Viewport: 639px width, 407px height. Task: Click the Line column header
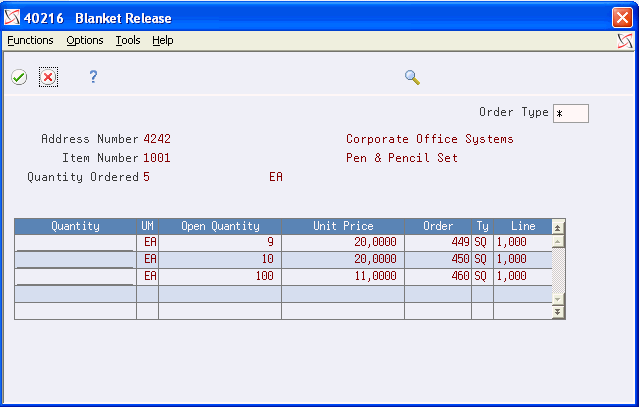523,226
